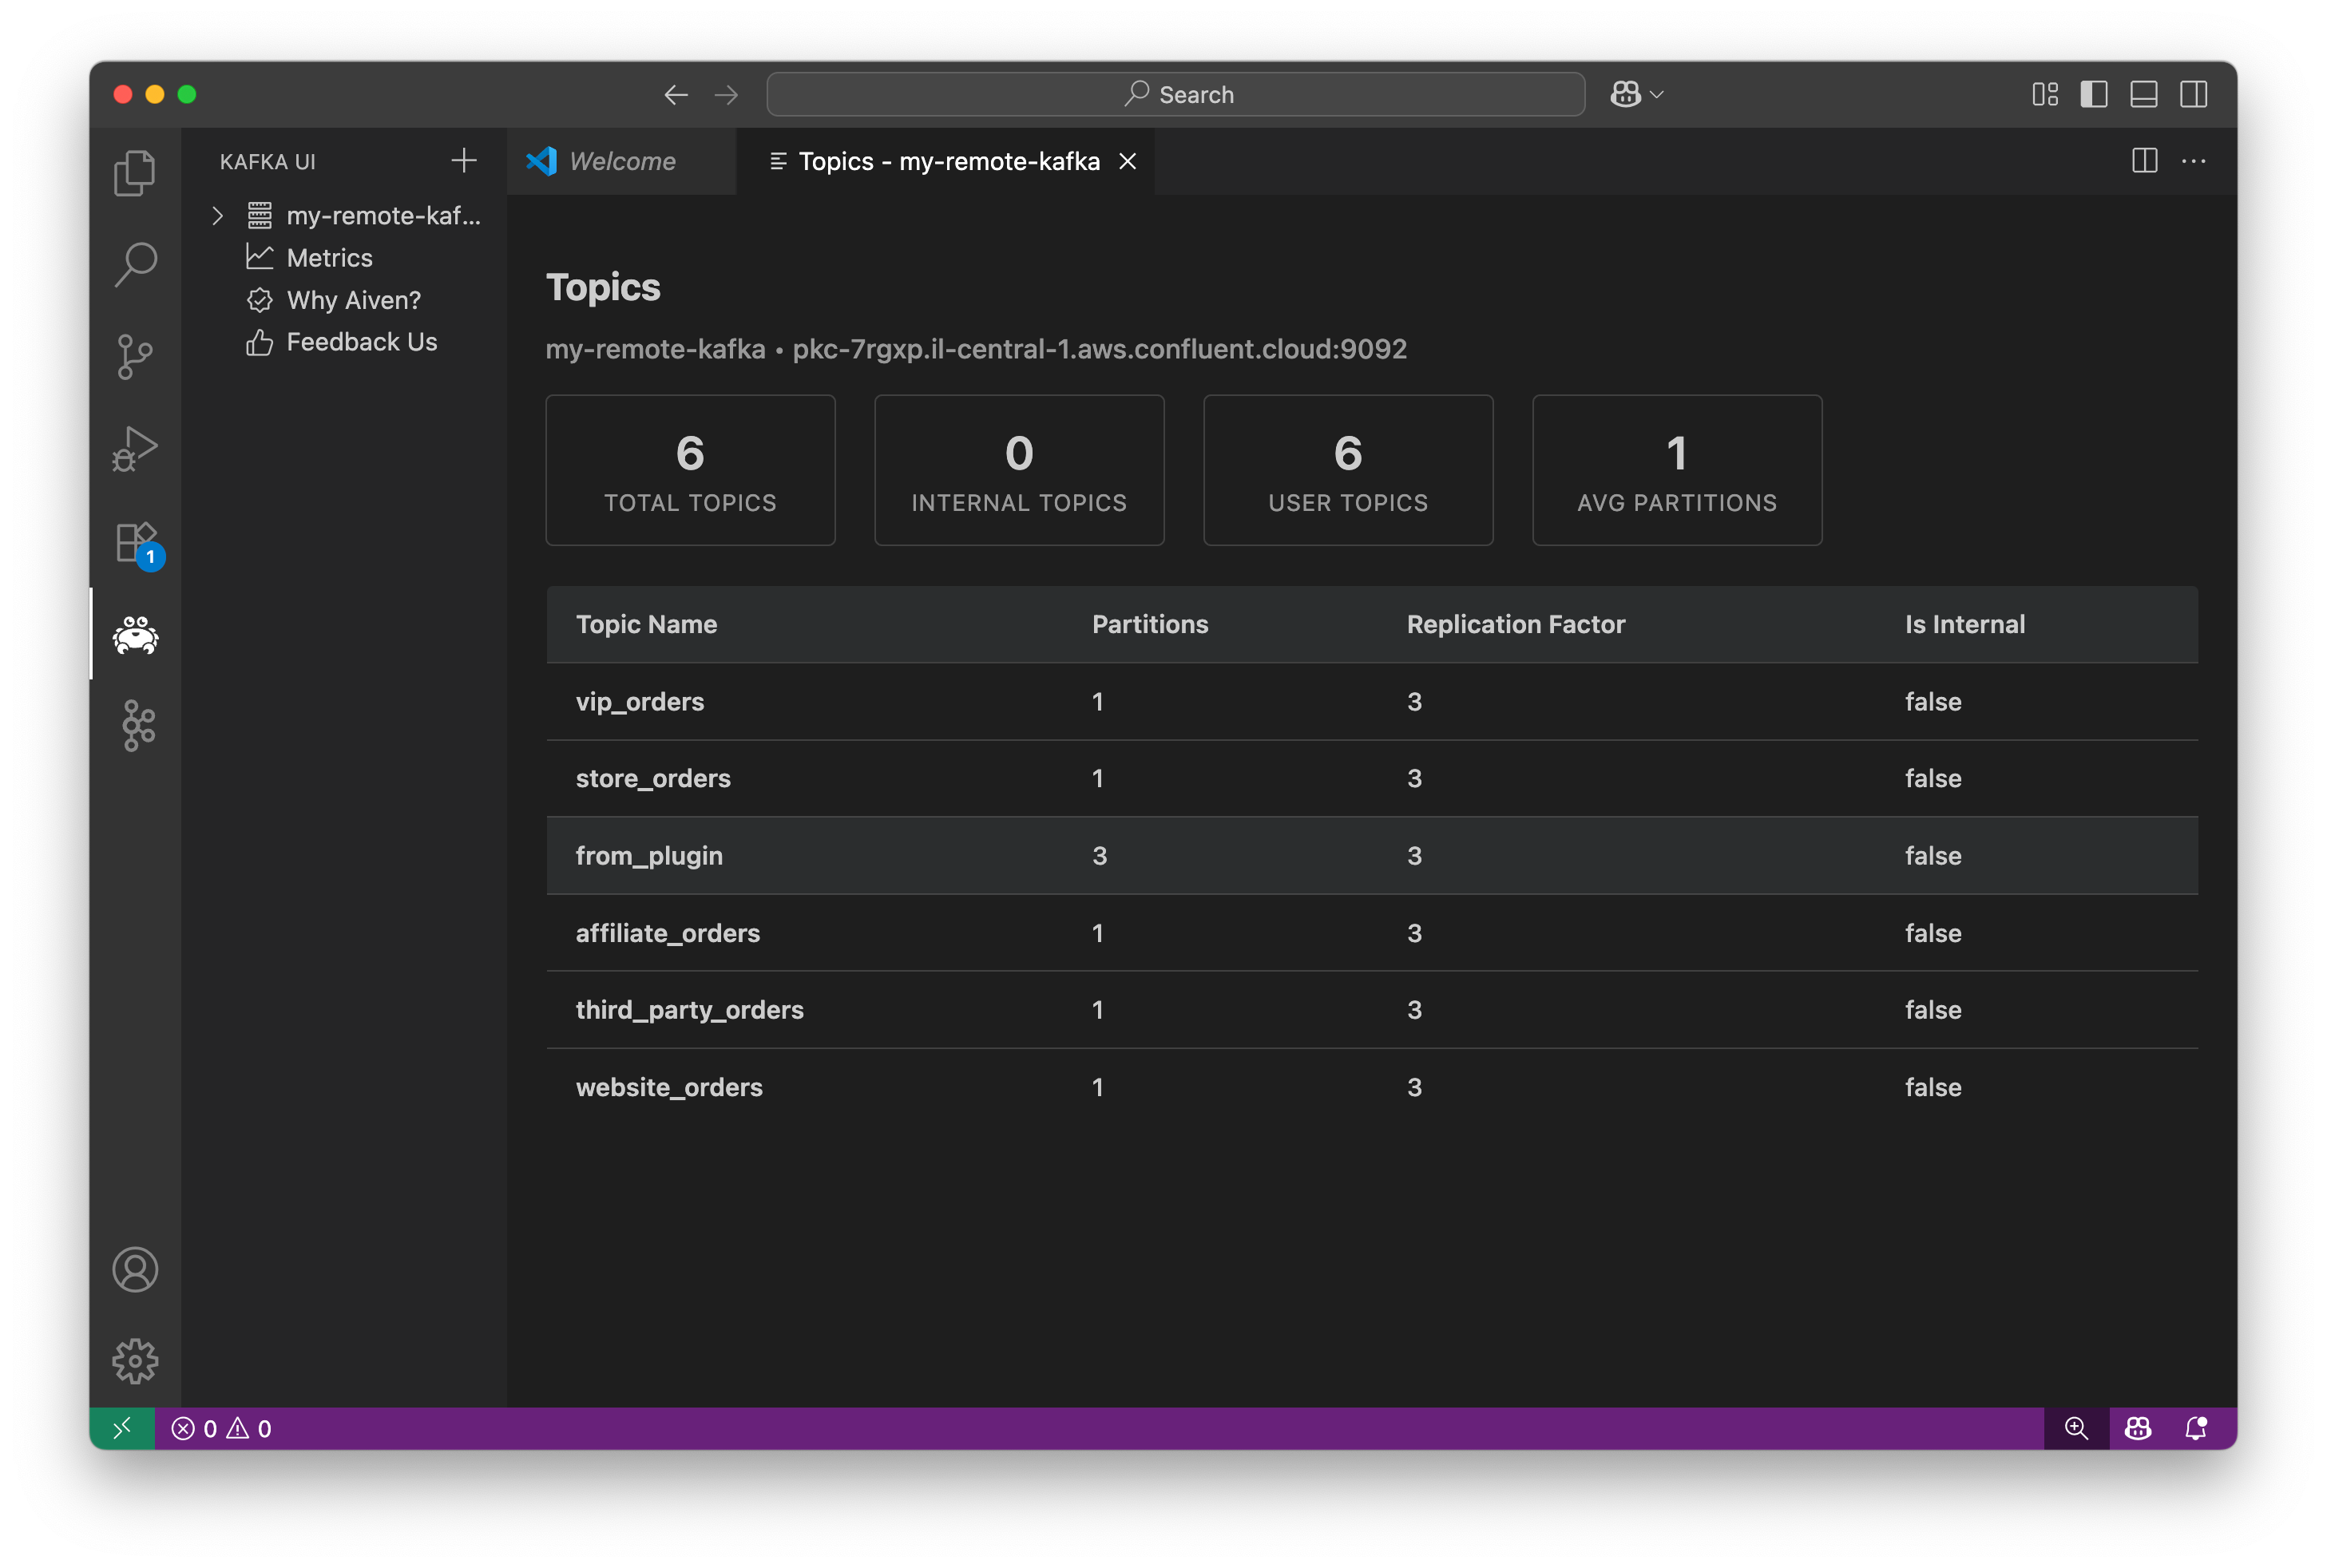Toggle primary side bar visibility
Viewport: 2327px width, 1568px height.
(x=2094, y=94)
